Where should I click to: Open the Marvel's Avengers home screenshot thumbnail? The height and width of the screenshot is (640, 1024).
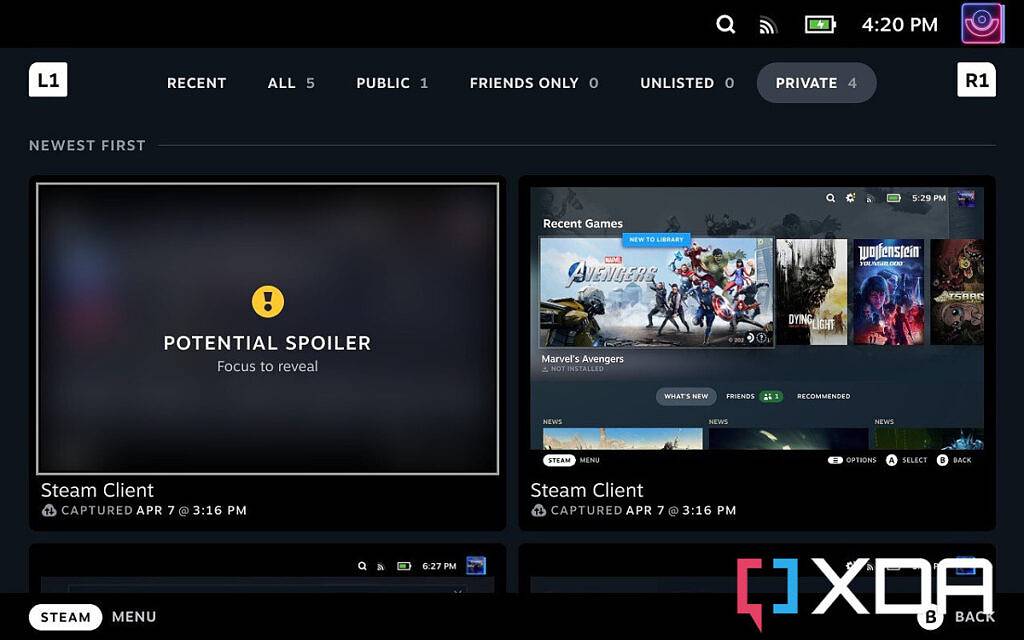757,328
